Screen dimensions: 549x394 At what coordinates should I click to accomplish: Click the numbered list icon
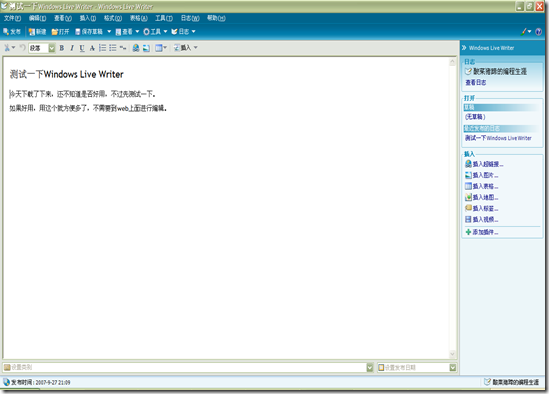point(102,48)
